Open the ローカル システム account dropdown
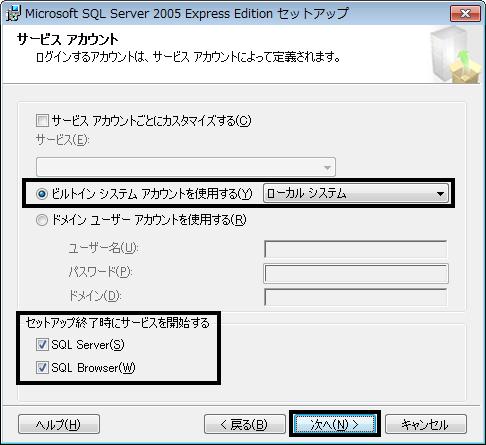 click(x=356, y=193)
